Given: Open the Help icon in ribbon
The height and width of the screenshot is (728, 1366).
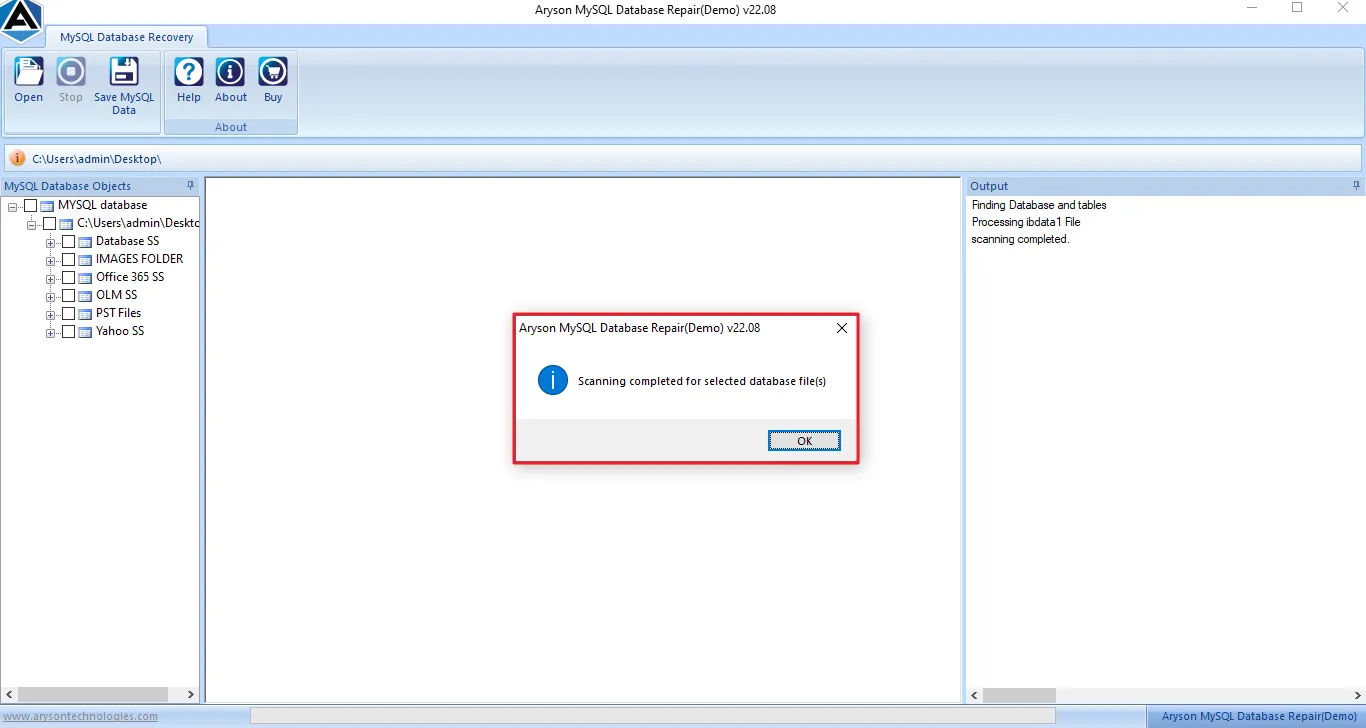Looking at the screenshot, I should (x=189, y=72).
